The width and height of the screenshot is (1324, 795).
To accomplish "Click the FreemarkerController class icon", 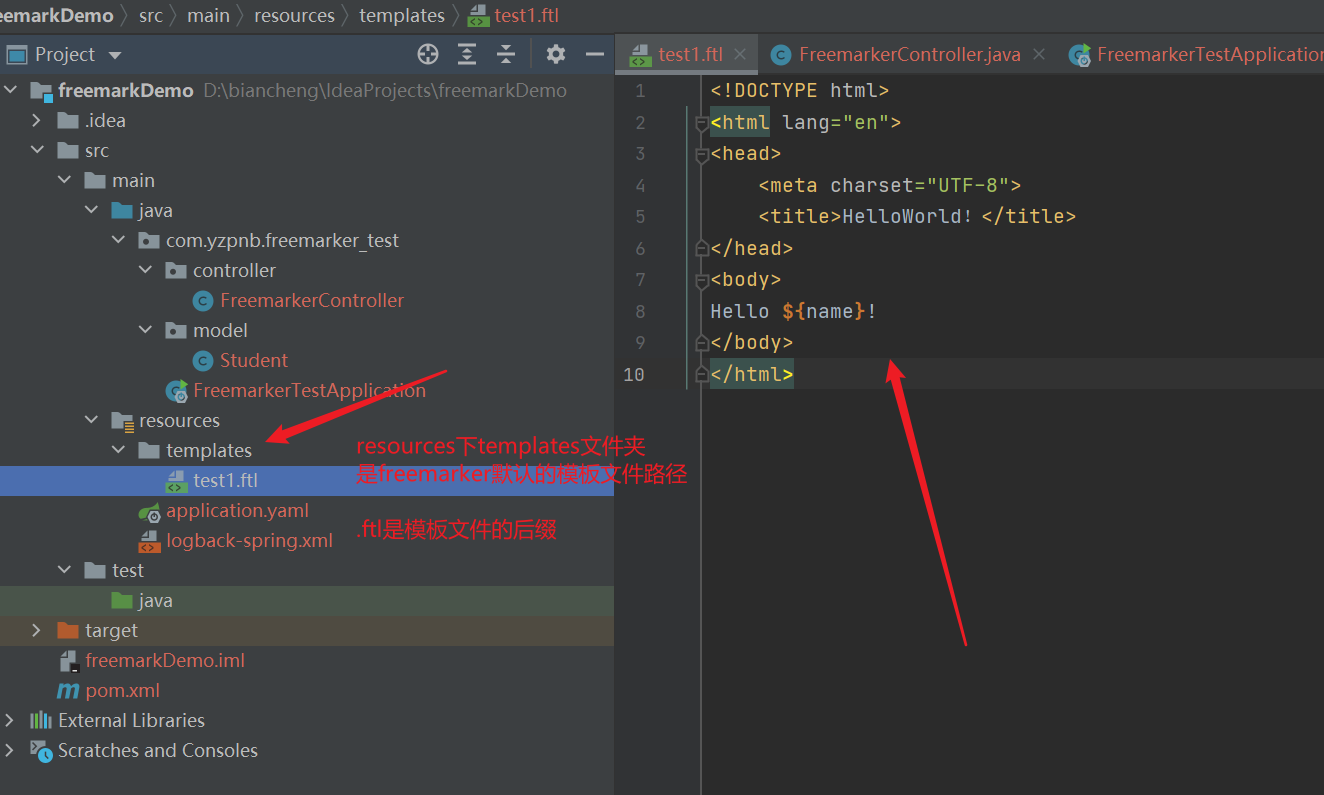I will pos(203,300).
